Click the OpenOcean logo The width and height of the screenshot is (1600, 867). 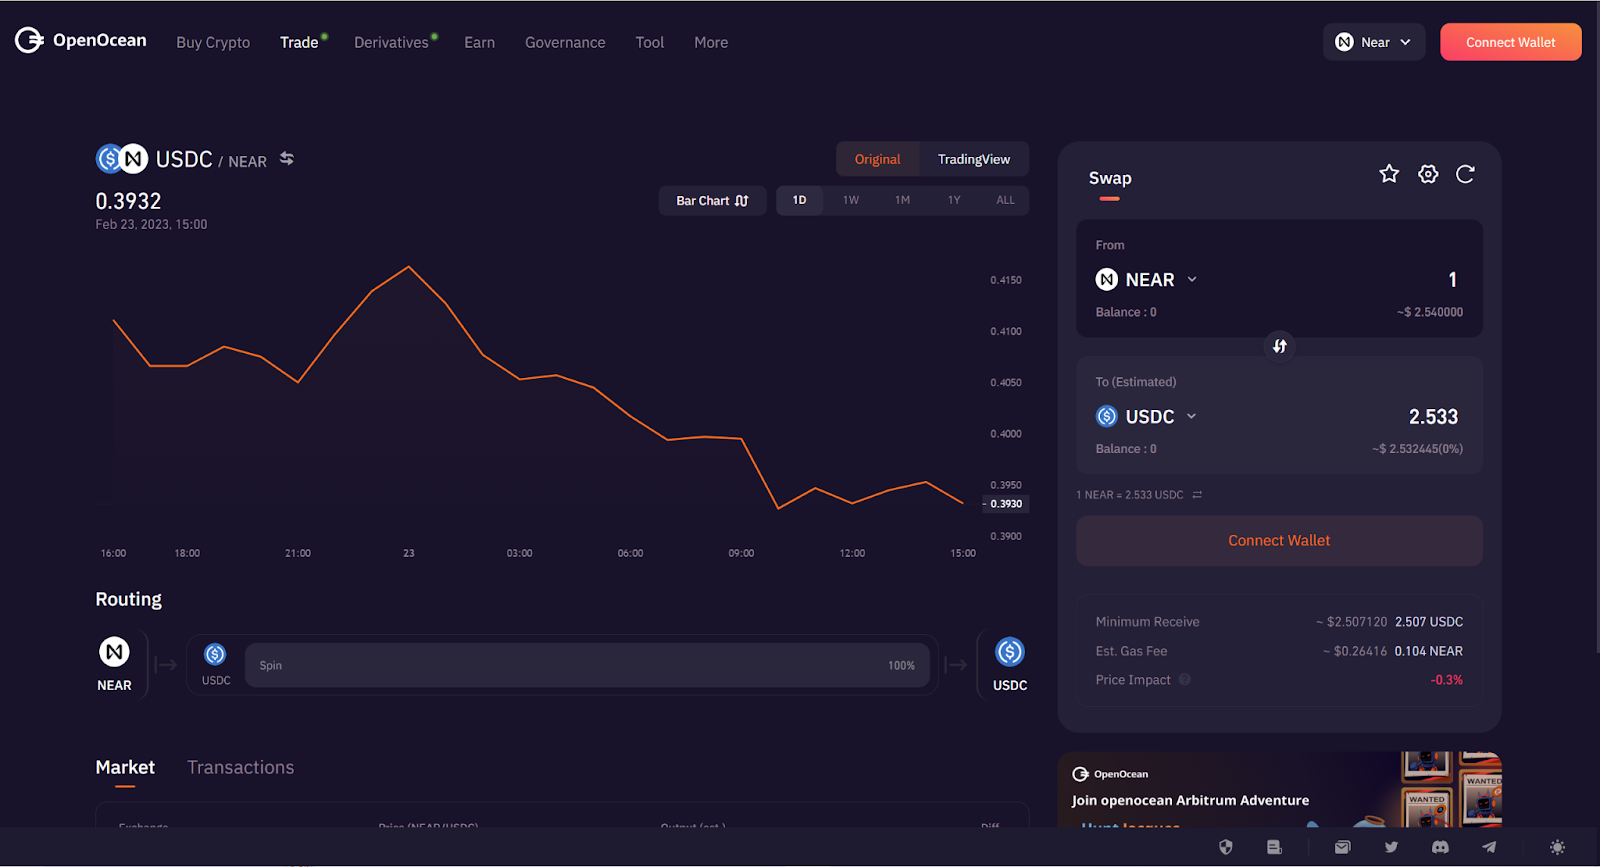[x=80, y=40]
